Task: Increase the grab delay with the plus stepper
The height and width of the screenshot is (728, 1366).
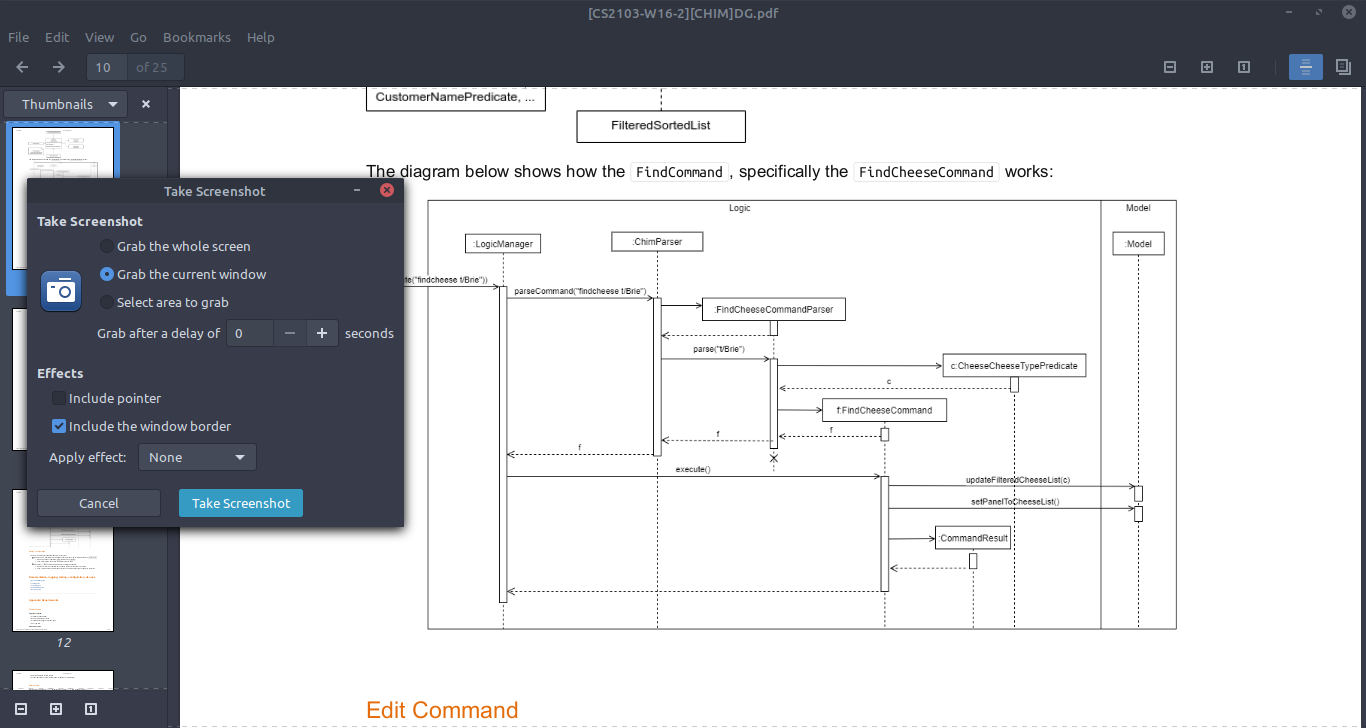Action: 320,332
